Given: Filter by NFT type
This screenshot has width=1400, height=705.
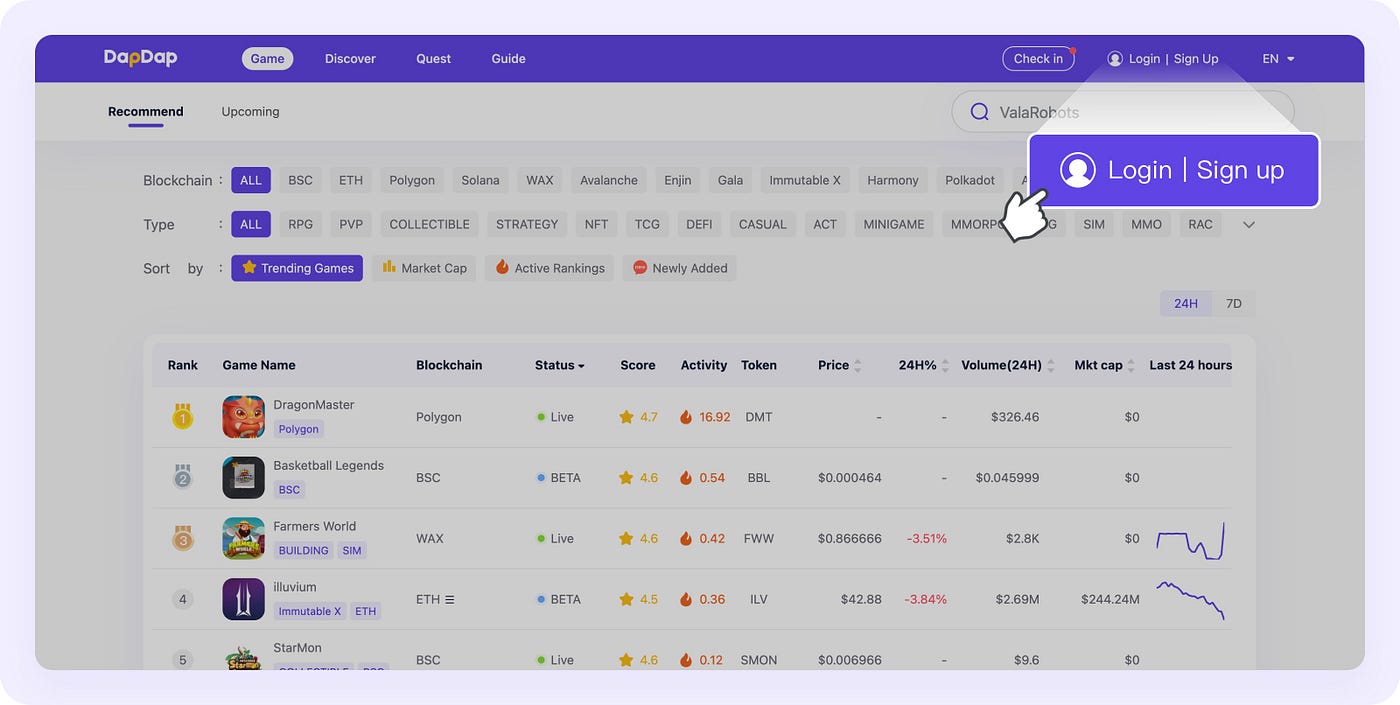Looking at the screenshot, I should tap(597, 224).
